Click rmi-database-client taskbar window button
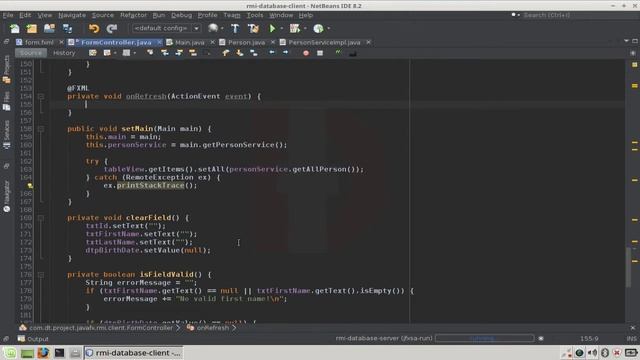Viewport: 640px width, 360px height. pyautogui.click(x=133, y=353)
